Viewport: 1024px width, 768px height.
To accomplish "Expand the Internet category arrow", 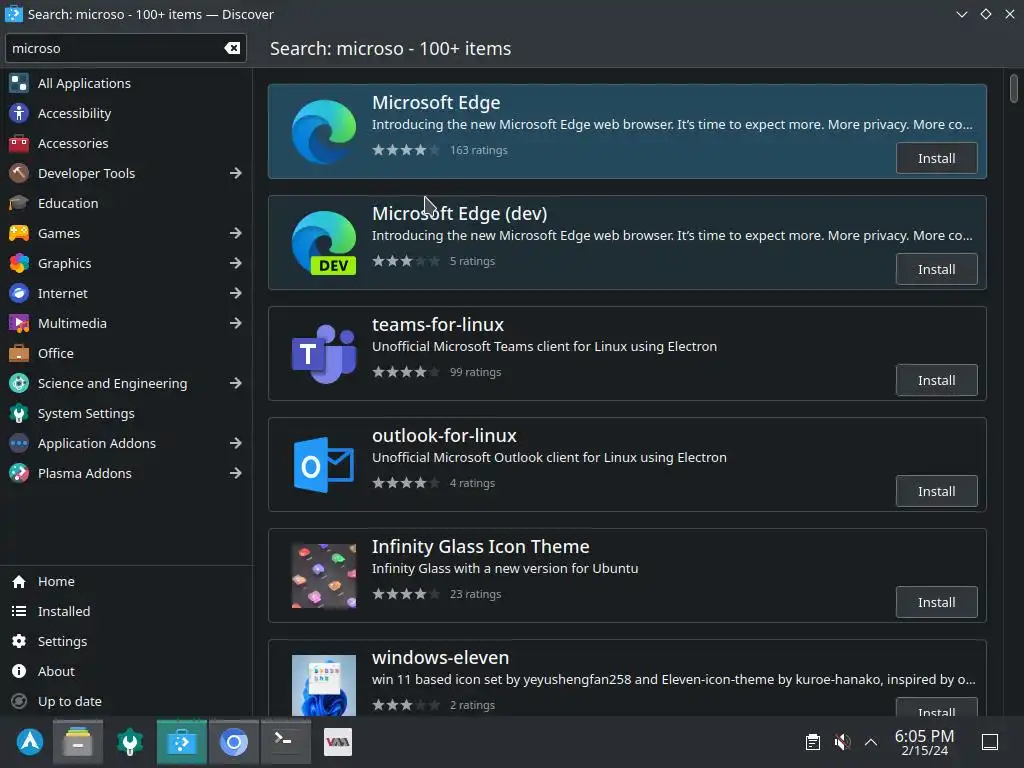I will (x=236, y=293).
